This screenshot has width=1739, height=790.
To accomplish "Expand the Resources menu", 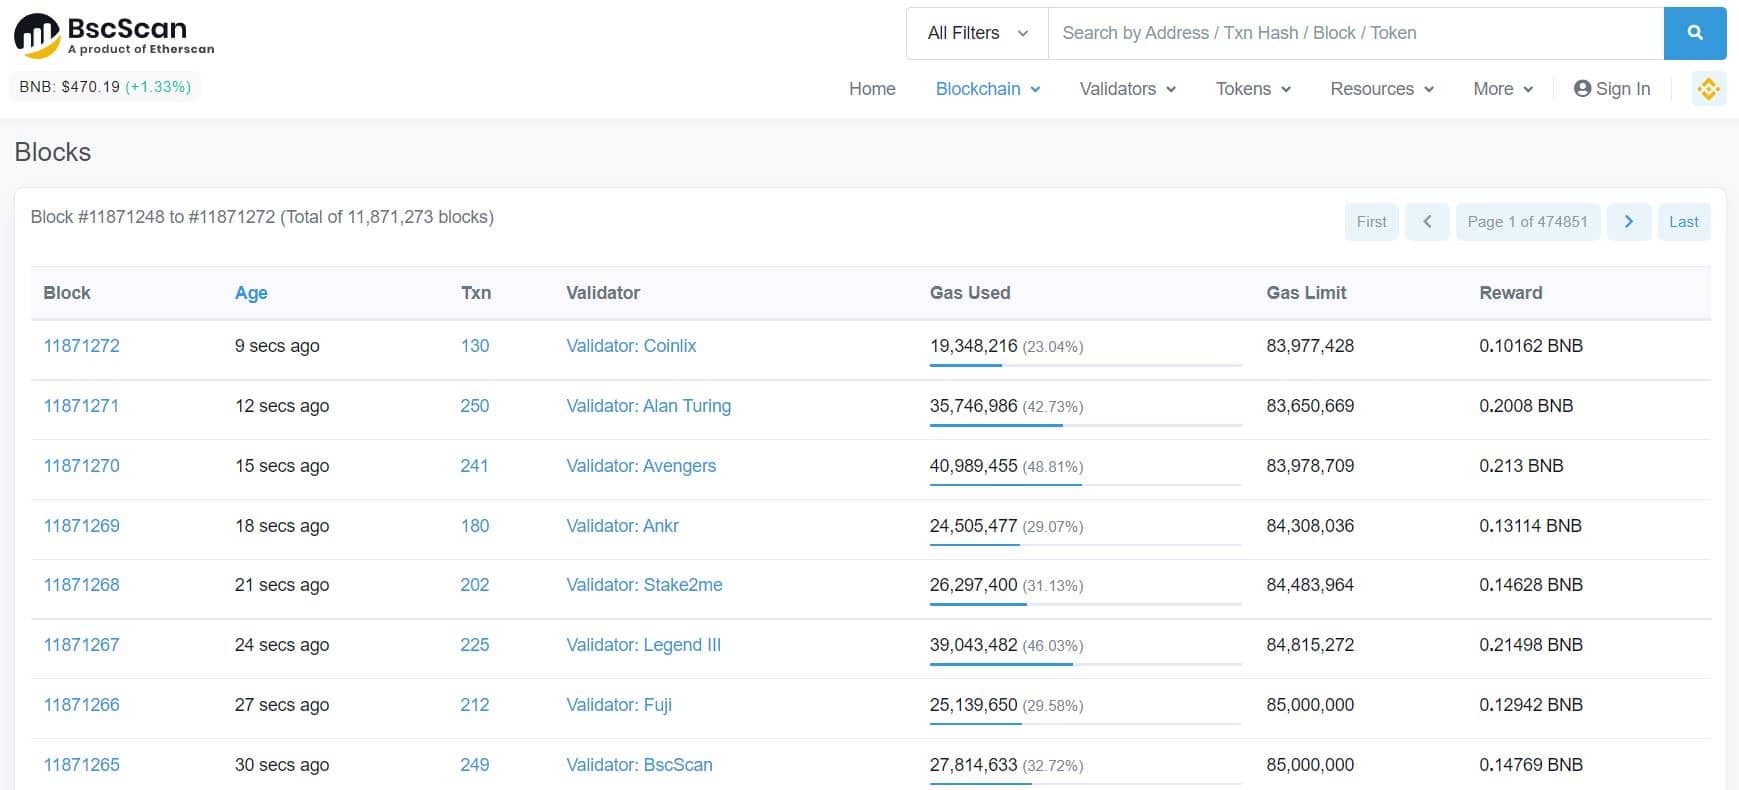I will pyautogui.click(x=1382, y=89).
